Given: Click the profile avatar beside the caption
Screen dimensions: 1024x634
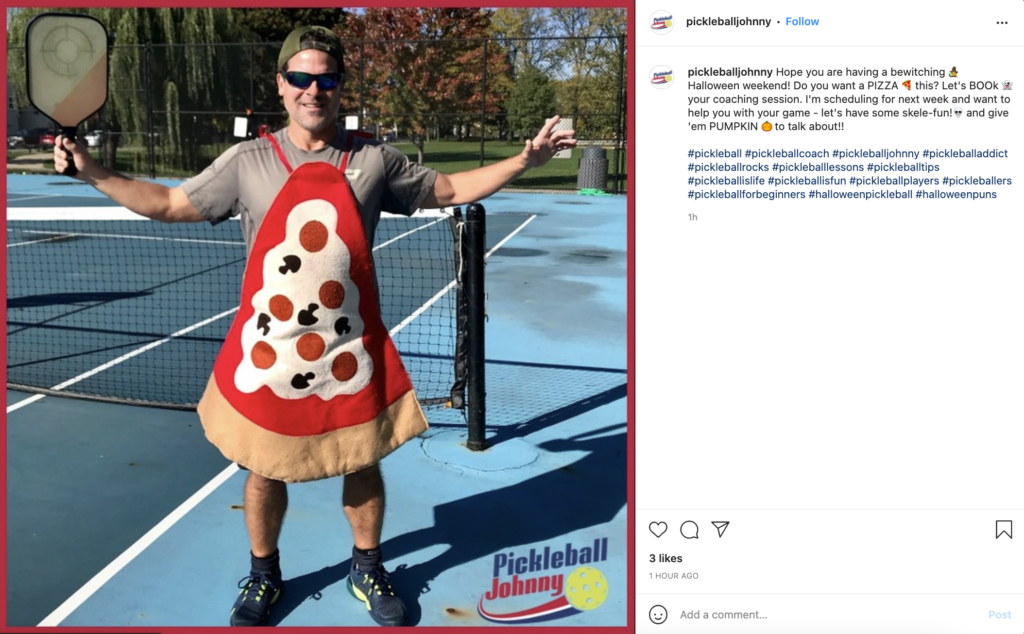Looking at the screenshot, I should click(x=662, y=77).
